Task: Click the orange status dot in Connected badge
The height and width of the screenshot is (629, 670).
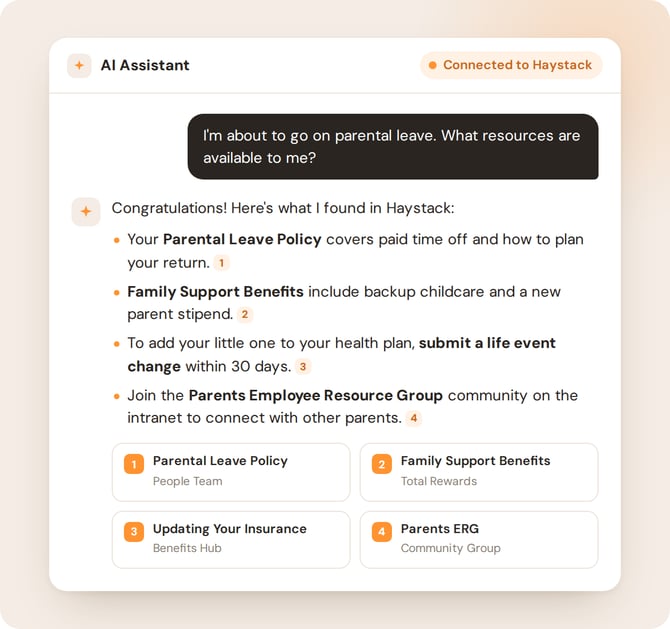Action: (432, 65)
